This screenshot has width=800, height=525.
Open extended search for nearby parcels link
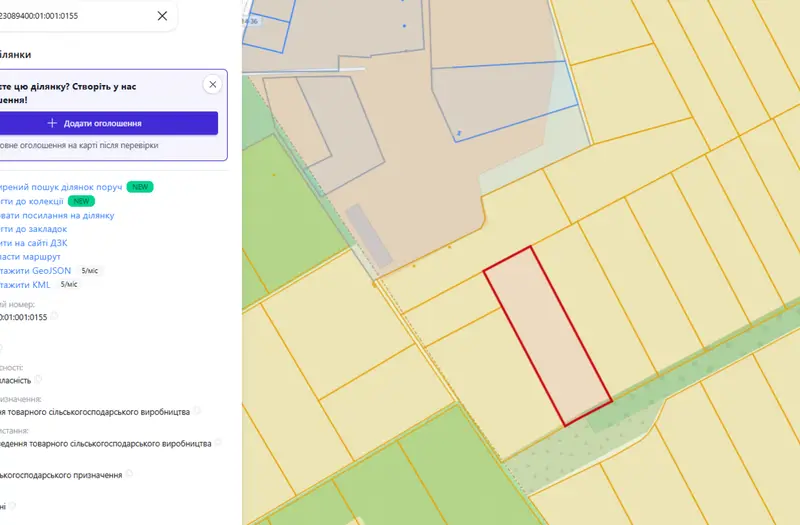point(61,187)
